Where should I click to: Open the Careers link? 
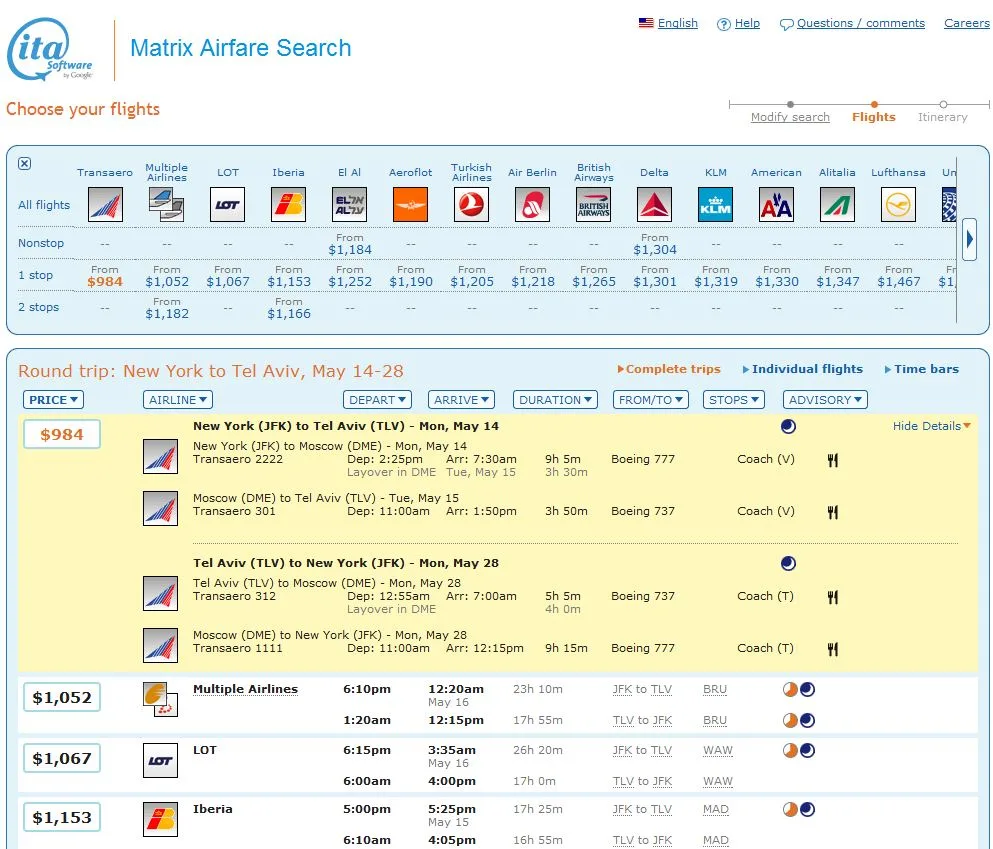966,23
